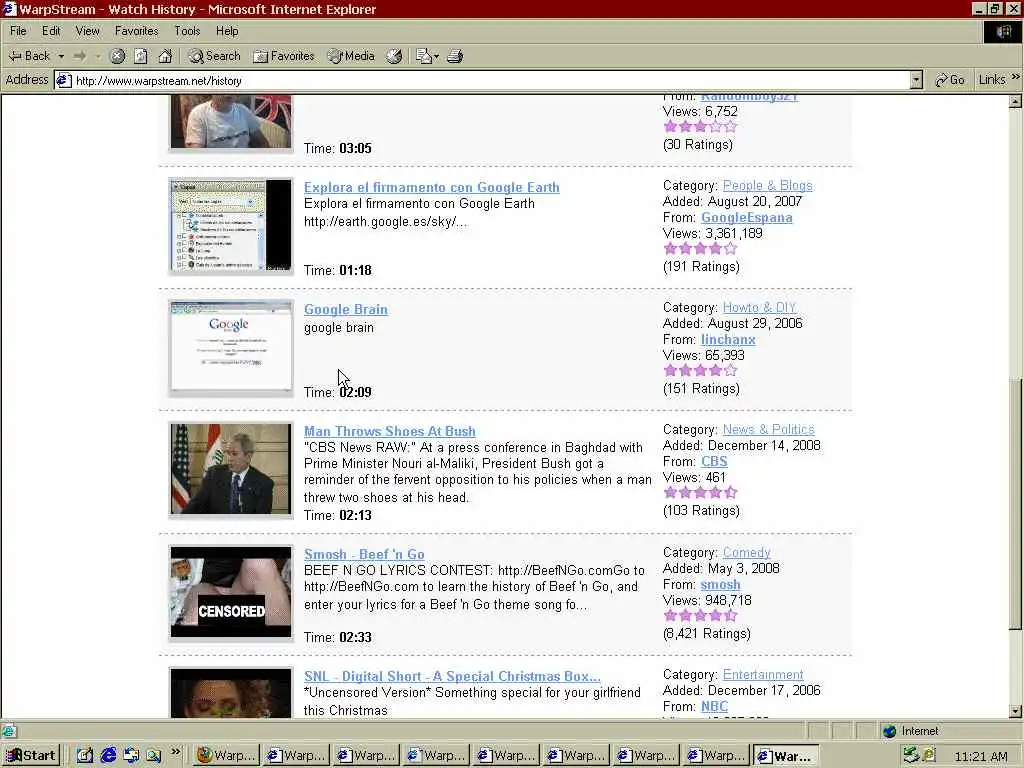Screen dimensions: 1024x768
Task: Expand the Quick Launch overflow chevron
Action: click(175, 752)
